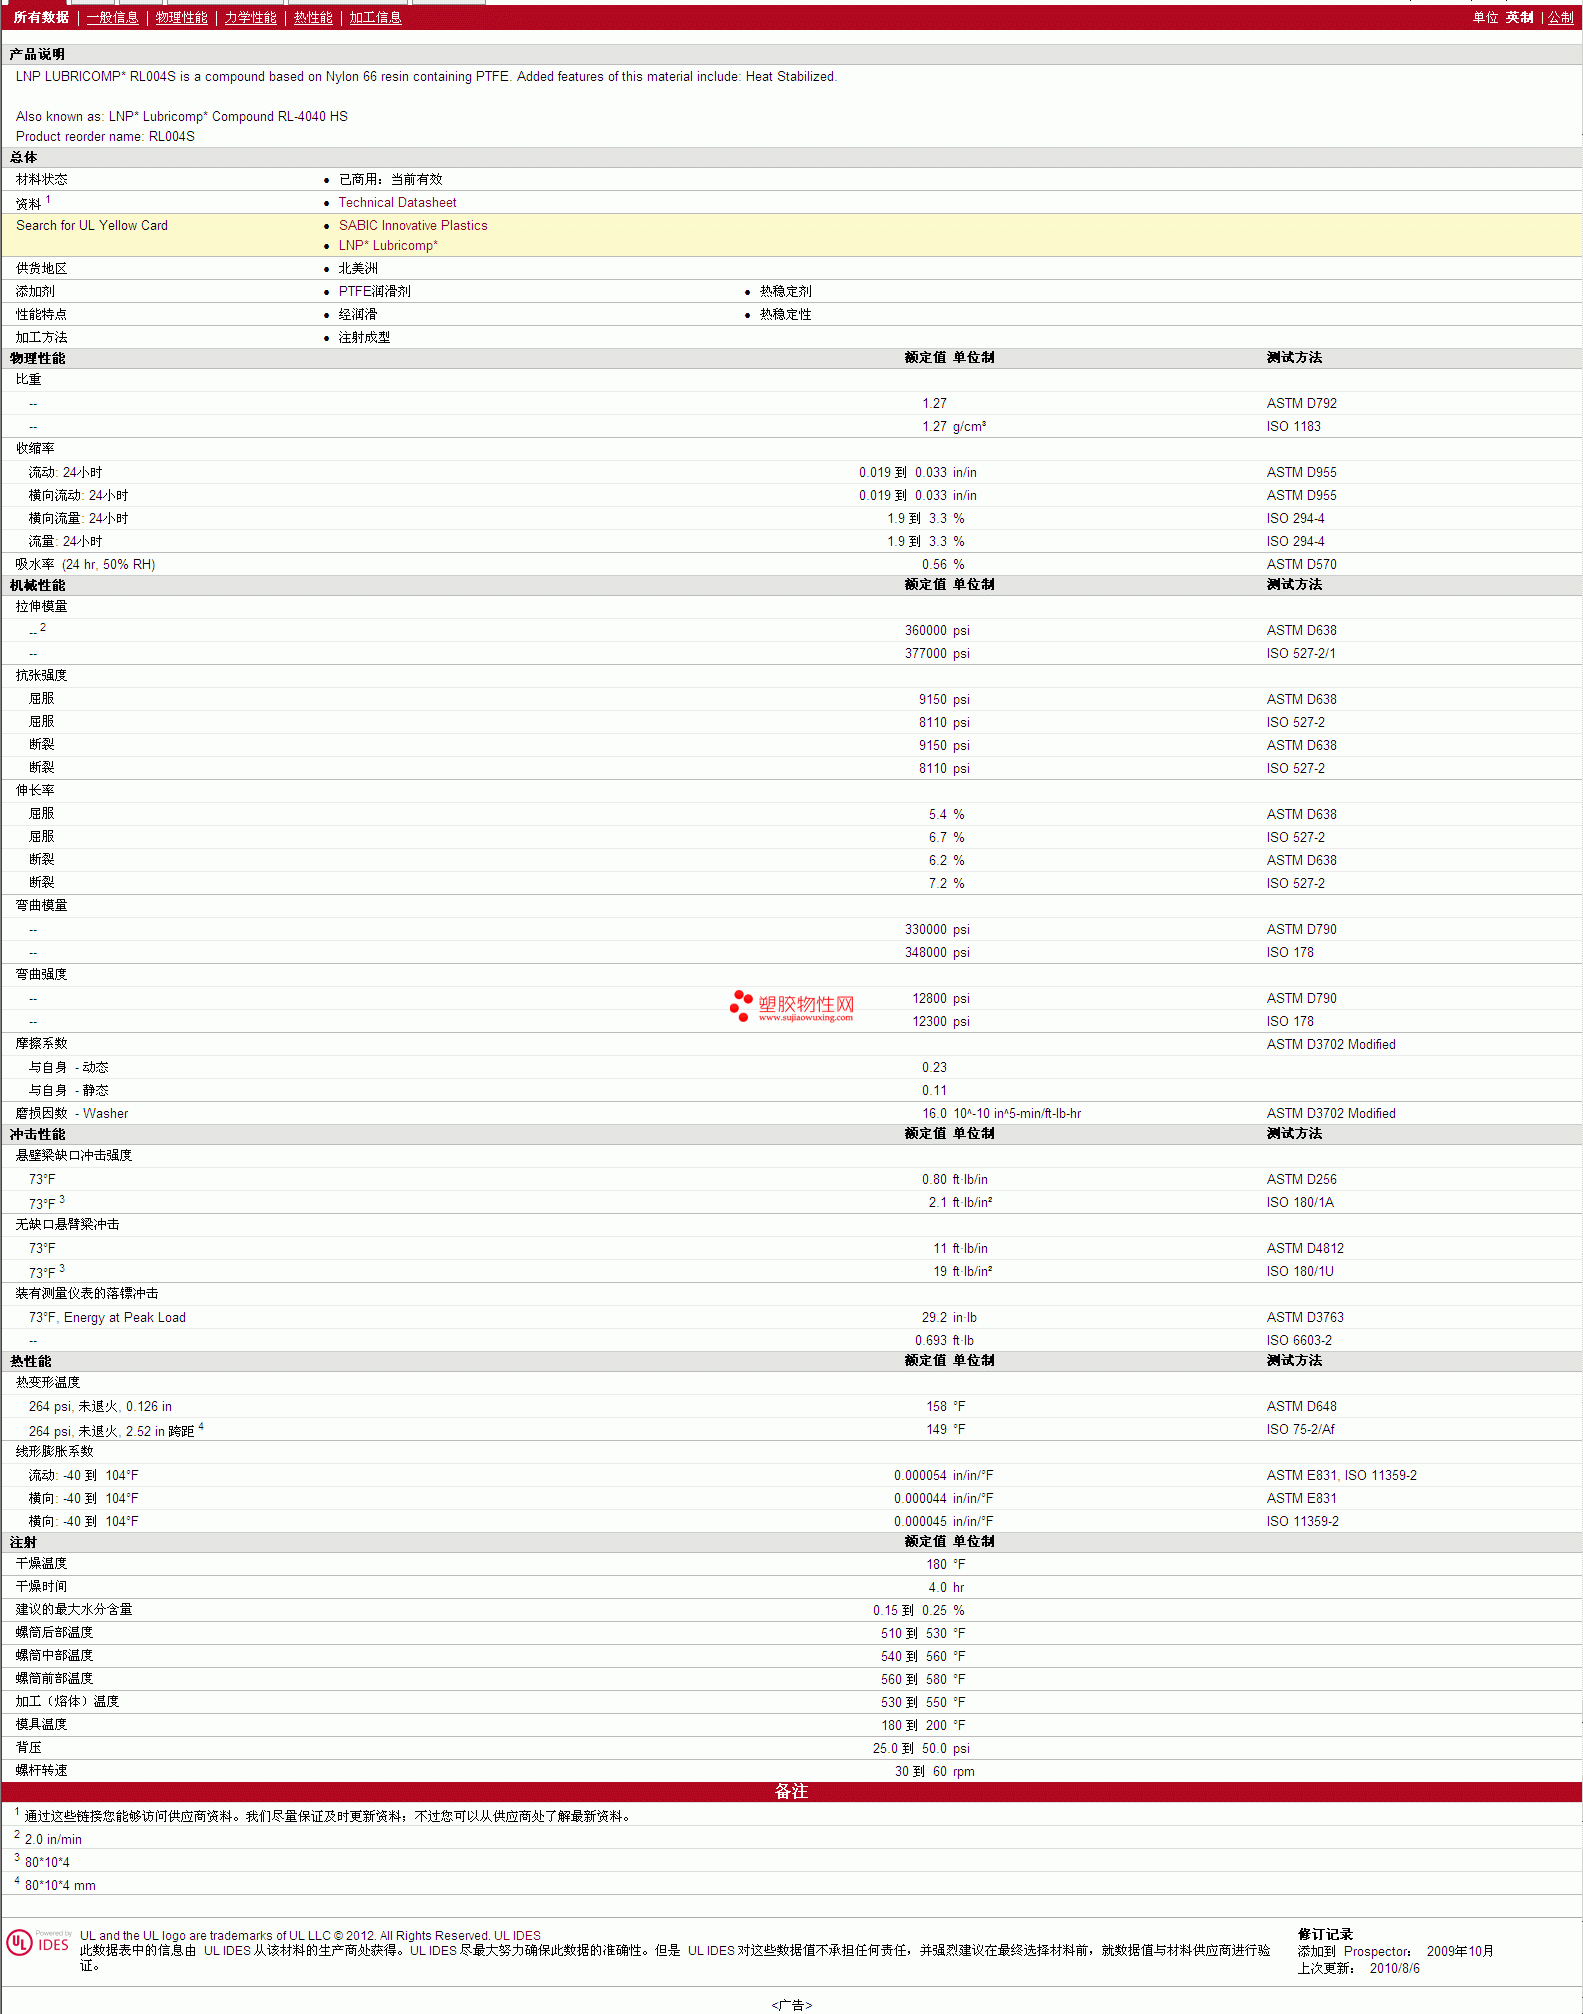Click the 螺筒中部温度 row label

(x=54, y=1655)
